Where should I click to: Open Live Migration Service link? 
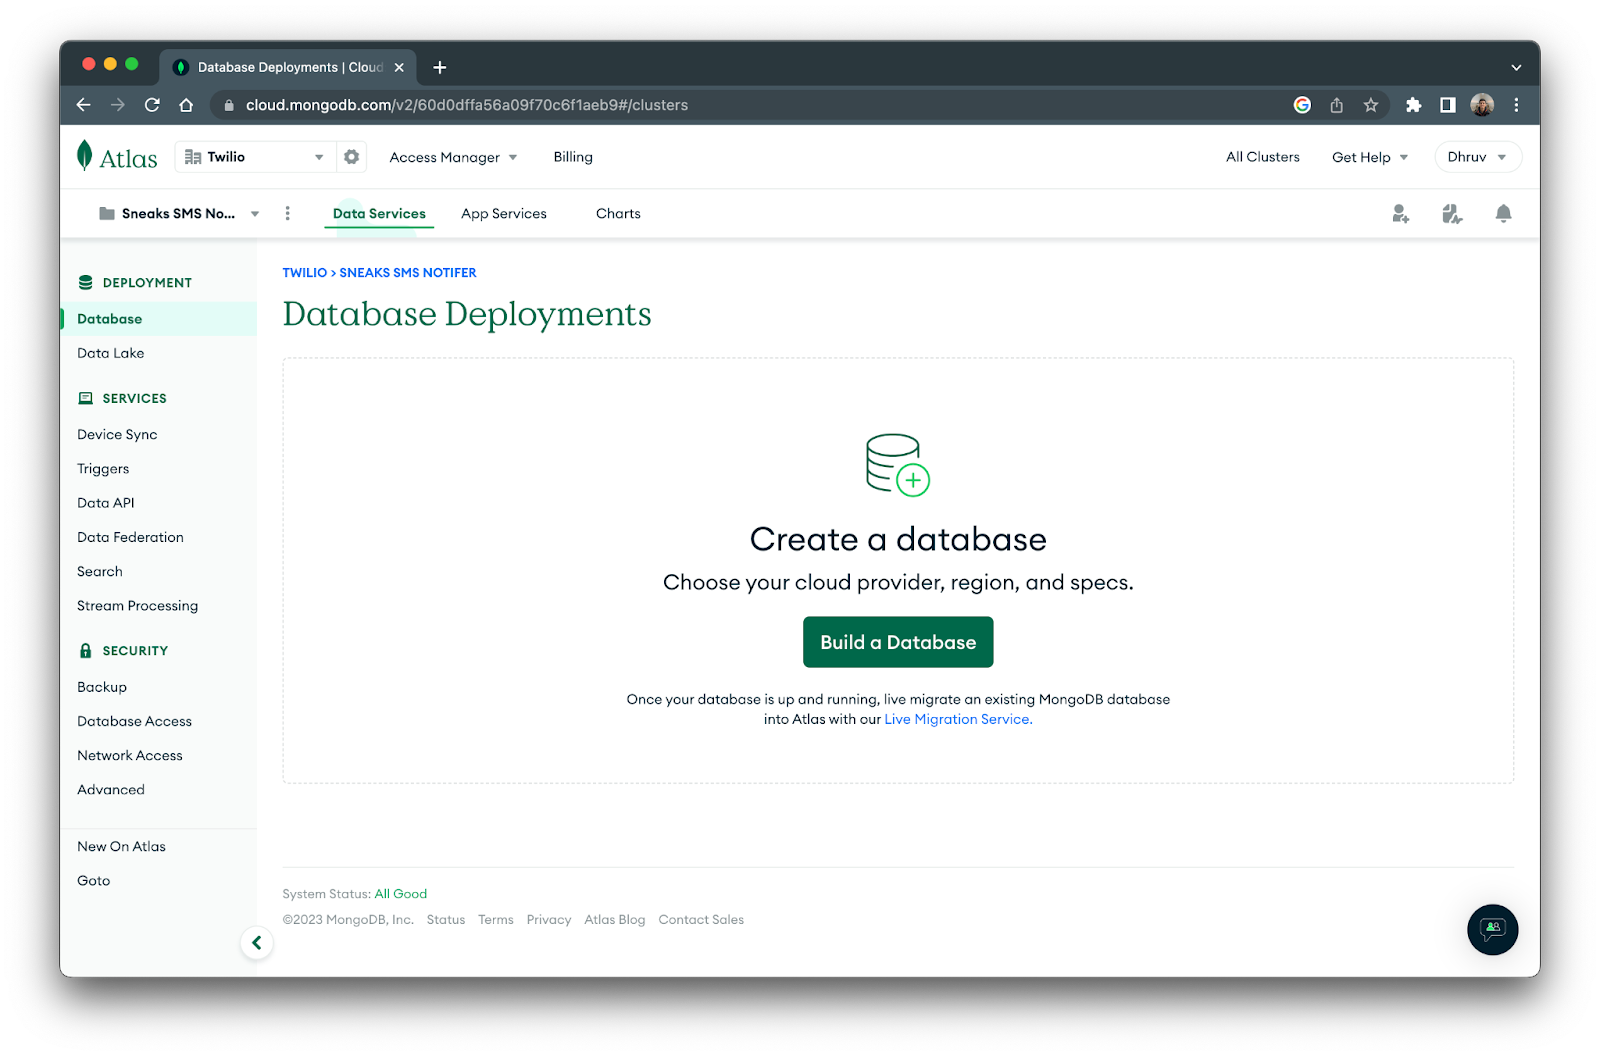click(x=958, y=719)
